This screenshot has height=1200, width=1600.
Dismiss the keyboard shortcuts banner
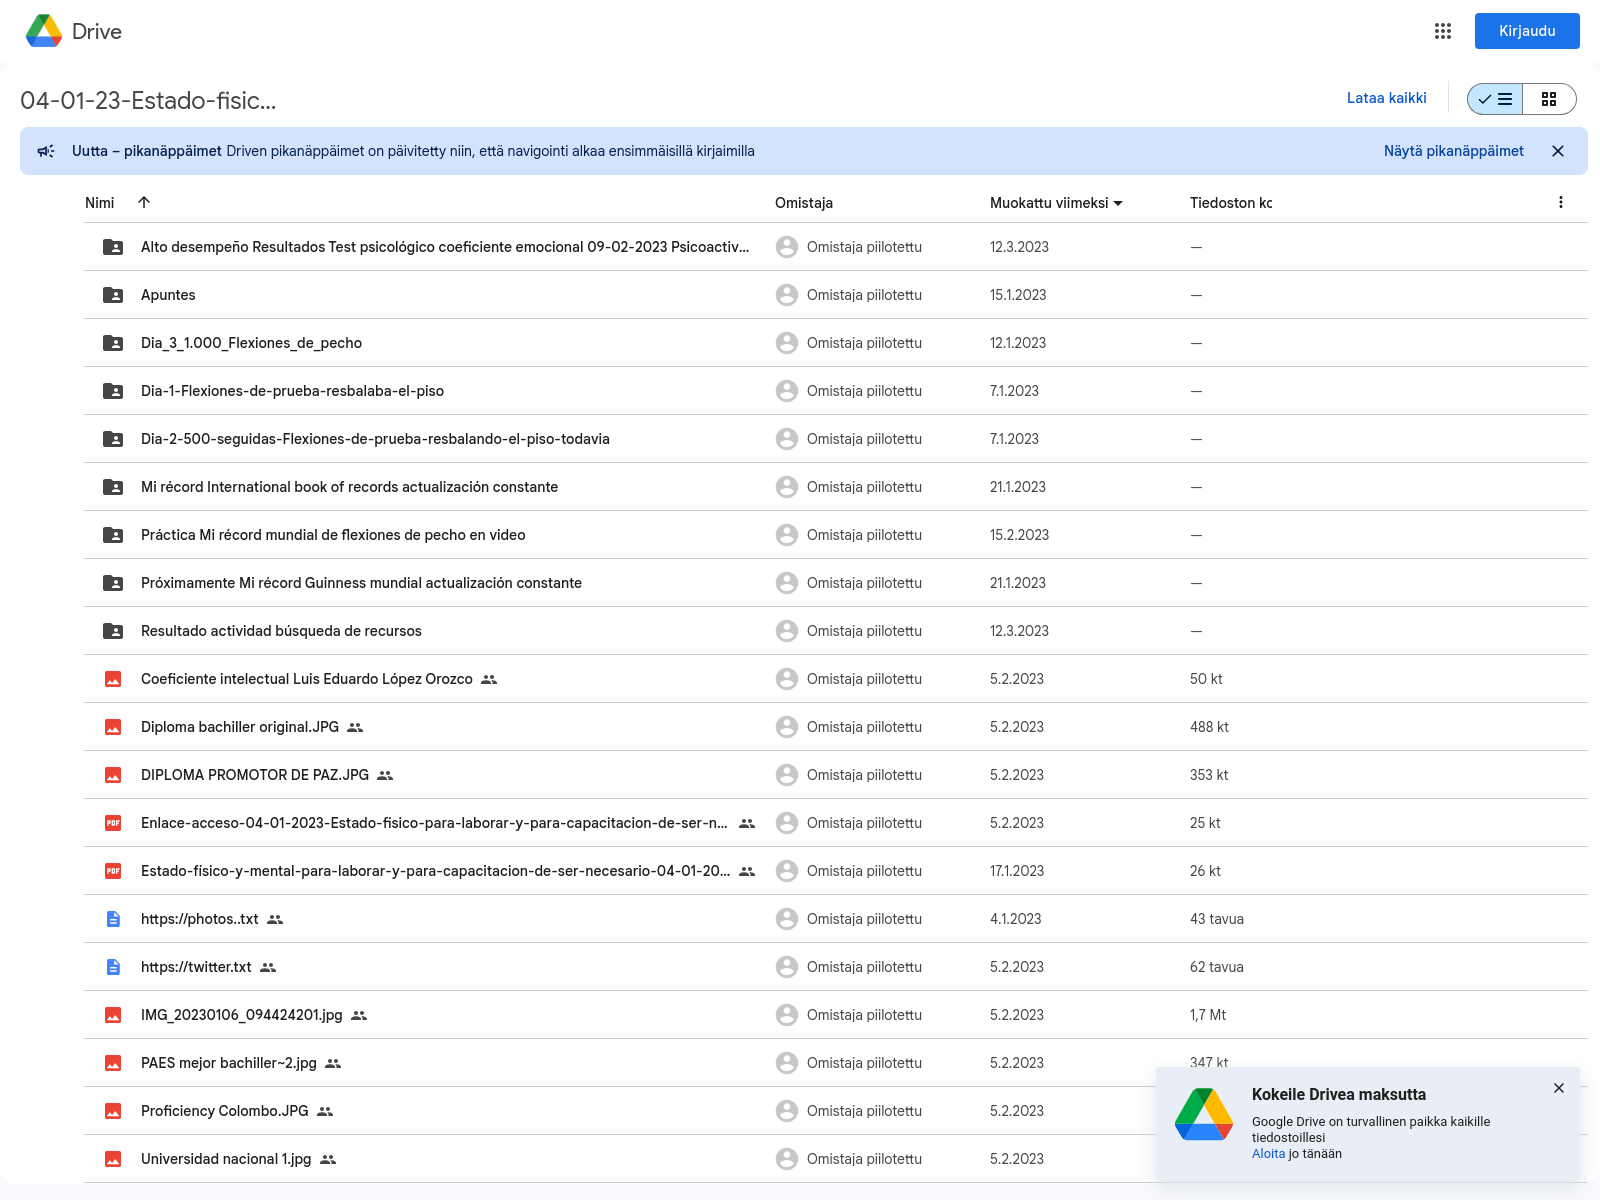click(x=1558, y=151)
